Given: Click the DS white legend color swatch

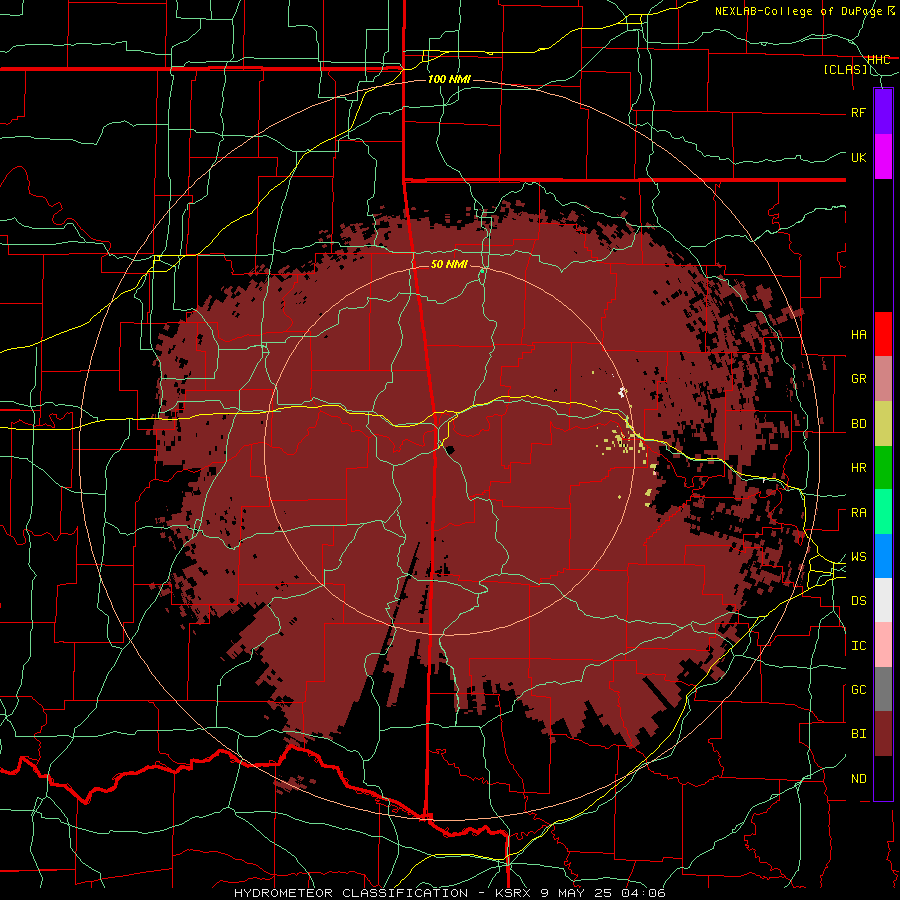Looking at the screenshot, I should (x=883, y=600).
